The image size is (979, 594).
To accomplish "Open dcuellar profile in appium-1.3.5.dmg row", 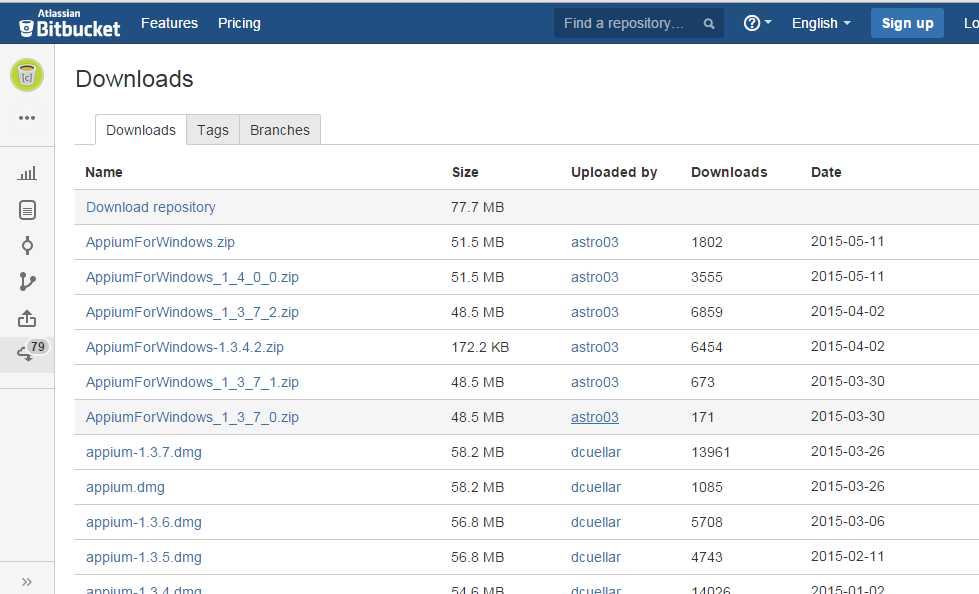I will point(596,557).
